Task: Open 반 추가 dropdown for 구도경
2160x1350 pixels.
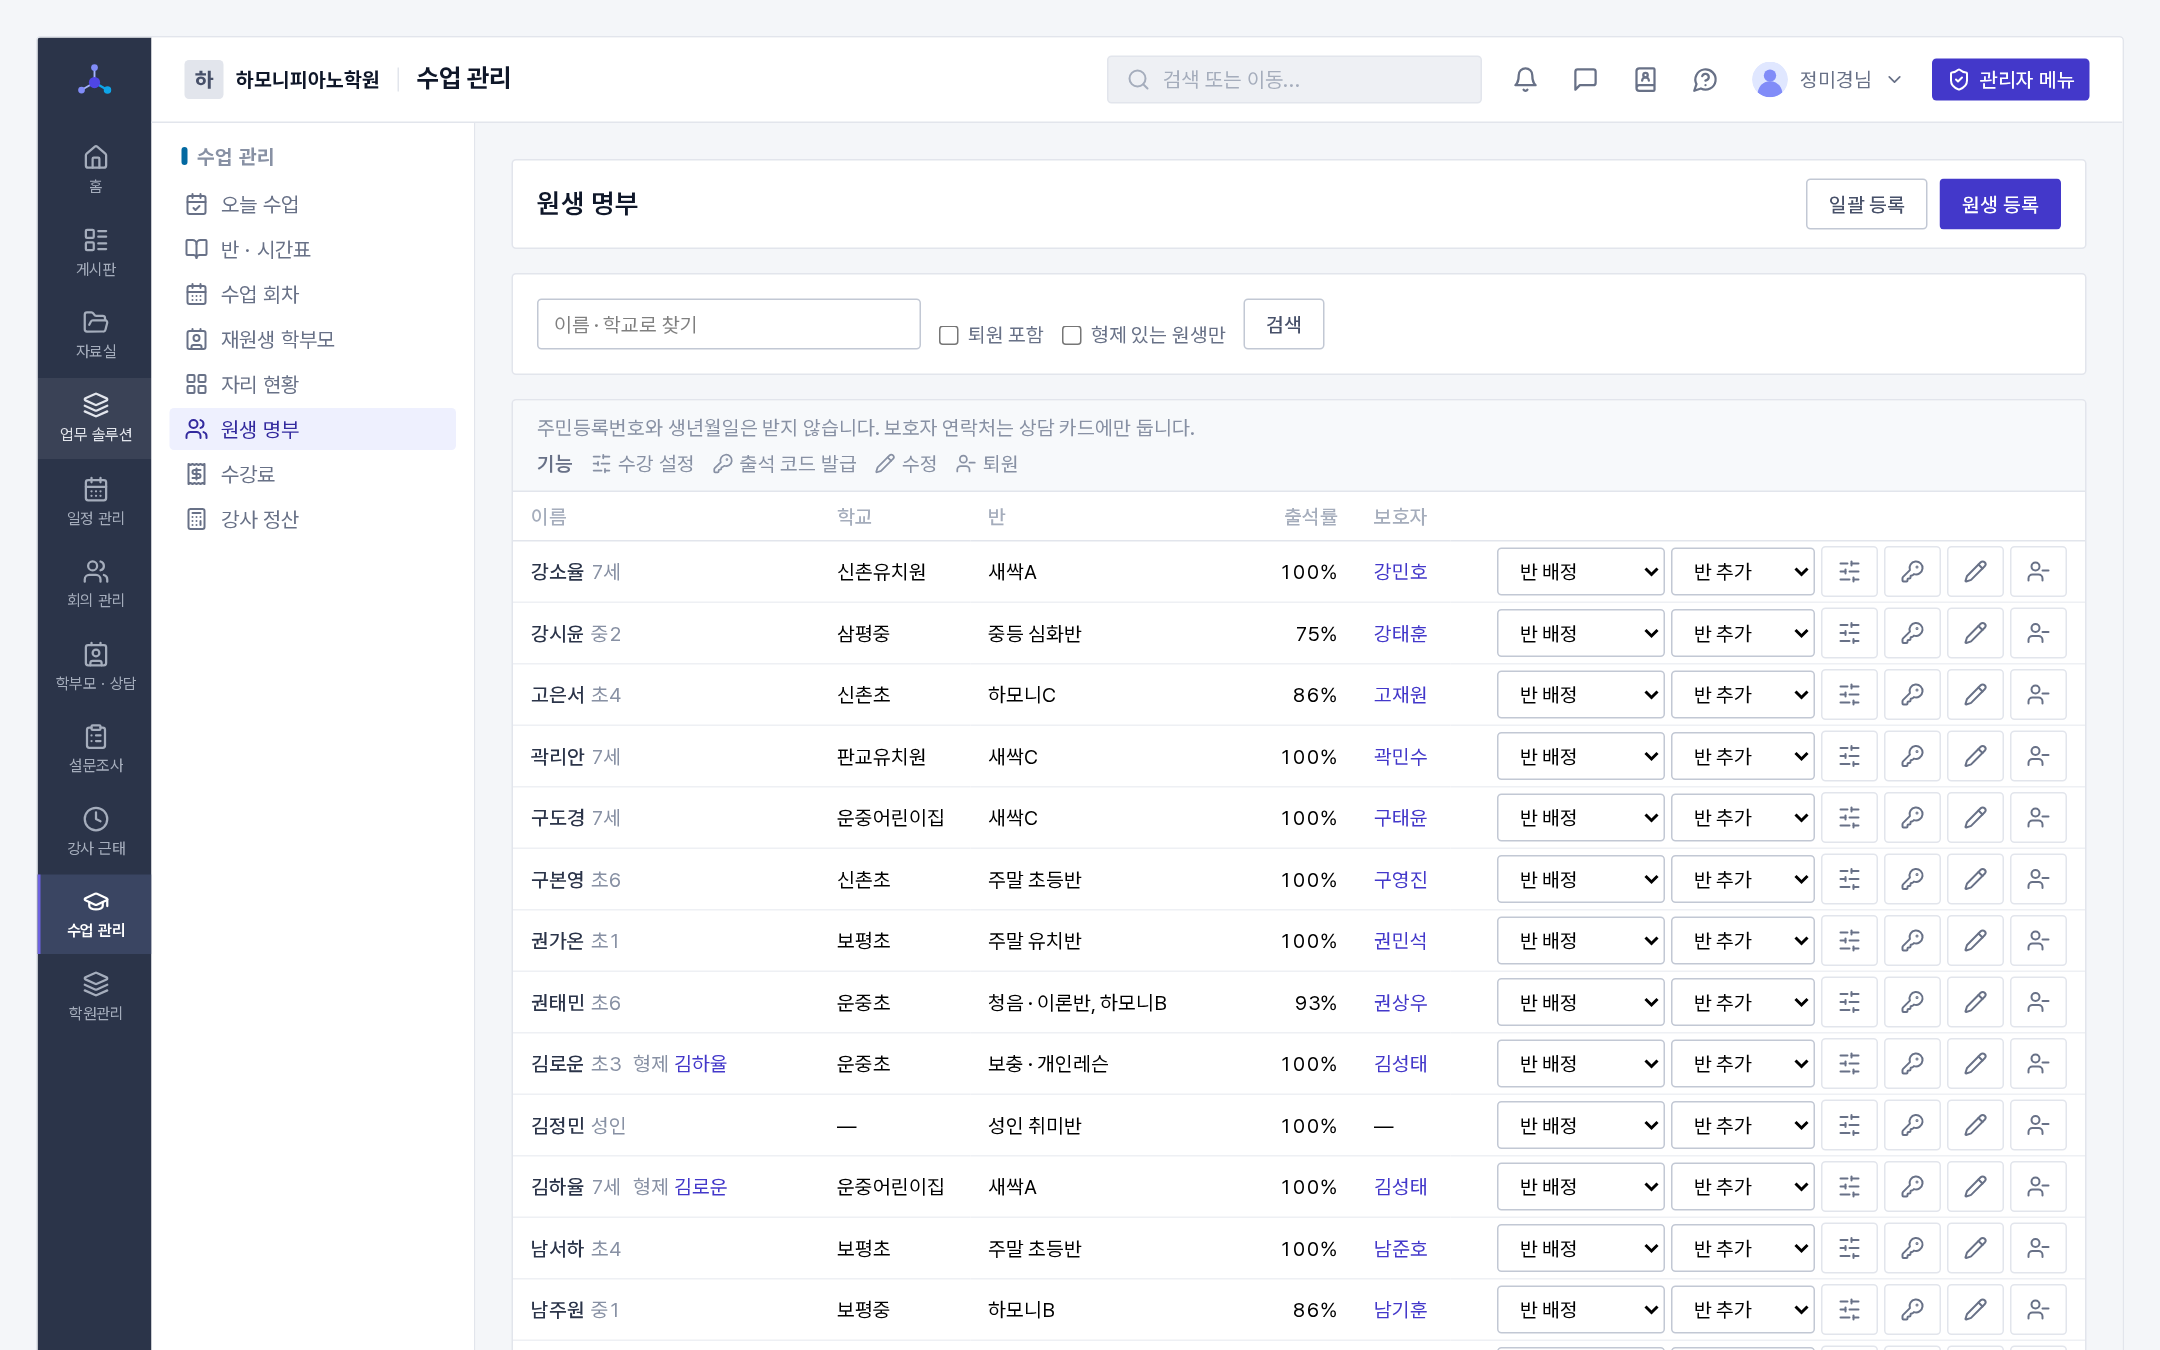Action: pos(1742,818)
